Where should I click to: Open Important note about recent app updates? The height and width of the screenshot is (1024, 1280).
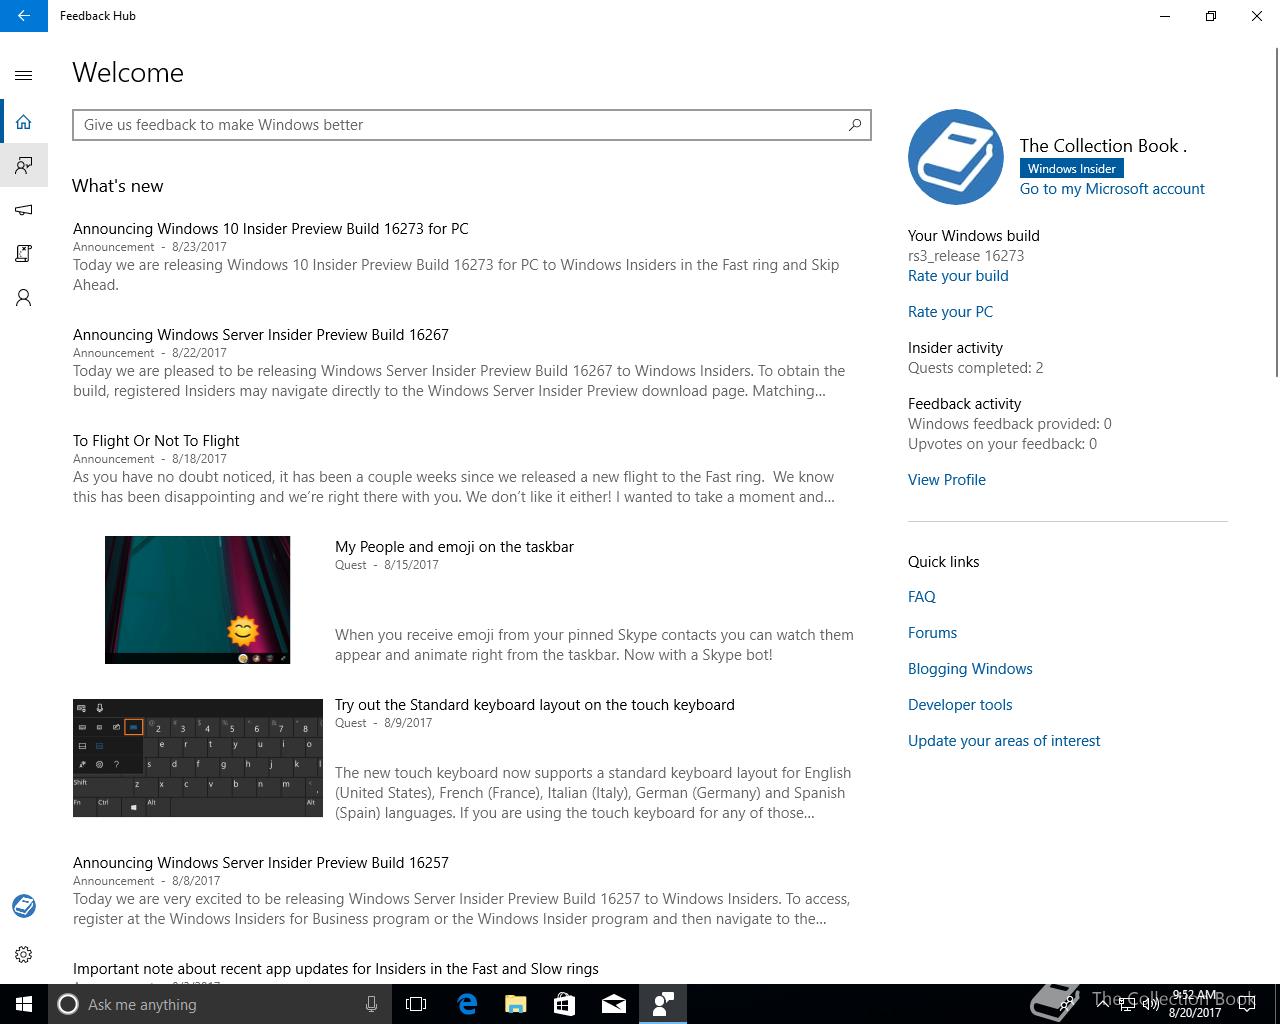tap(336, 969)
